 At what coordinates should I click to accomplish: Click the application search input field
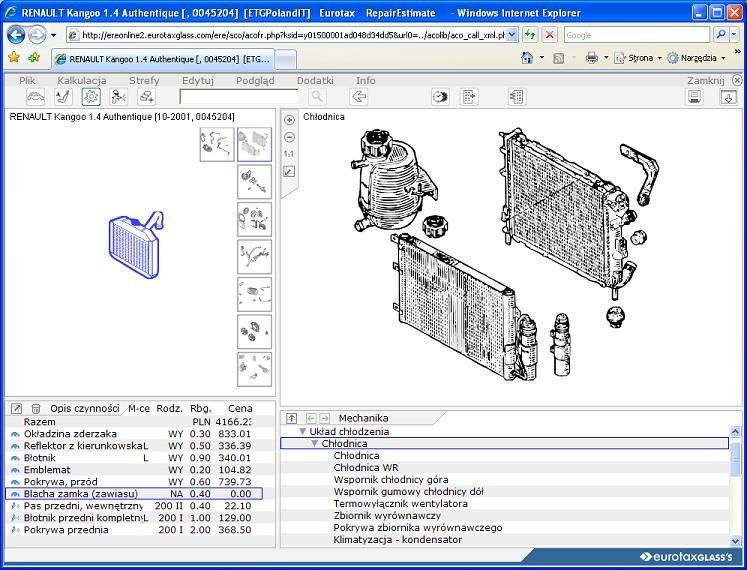point(239,97)
